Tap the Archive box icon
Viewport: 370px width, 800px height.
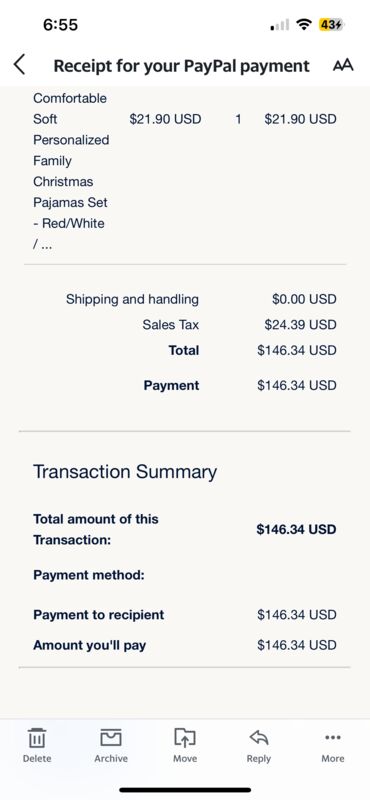pos(111,745)
